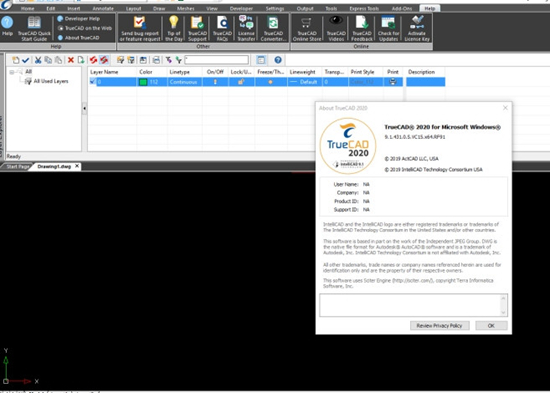This screenshot has width=550, height=393.
Task: Toggle the Freeze/Thaw sun icon of layer 0
Action: click(270, 82)
